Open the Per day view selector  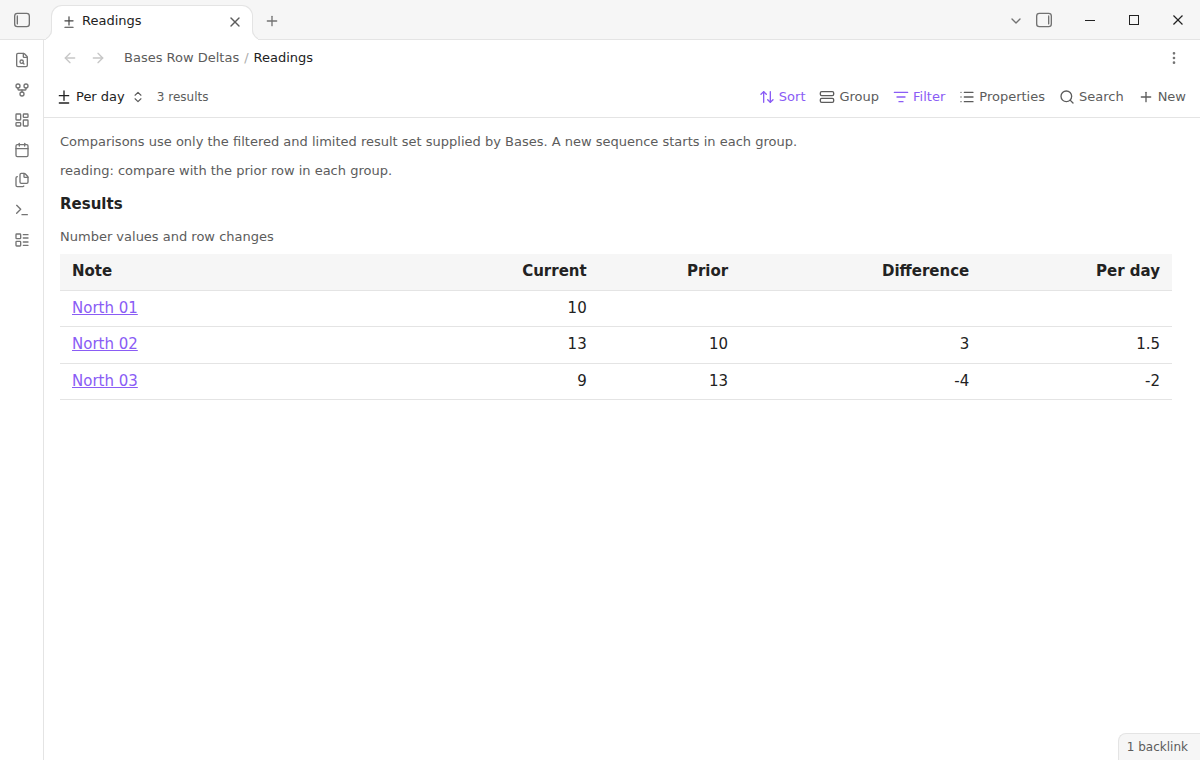101,97
